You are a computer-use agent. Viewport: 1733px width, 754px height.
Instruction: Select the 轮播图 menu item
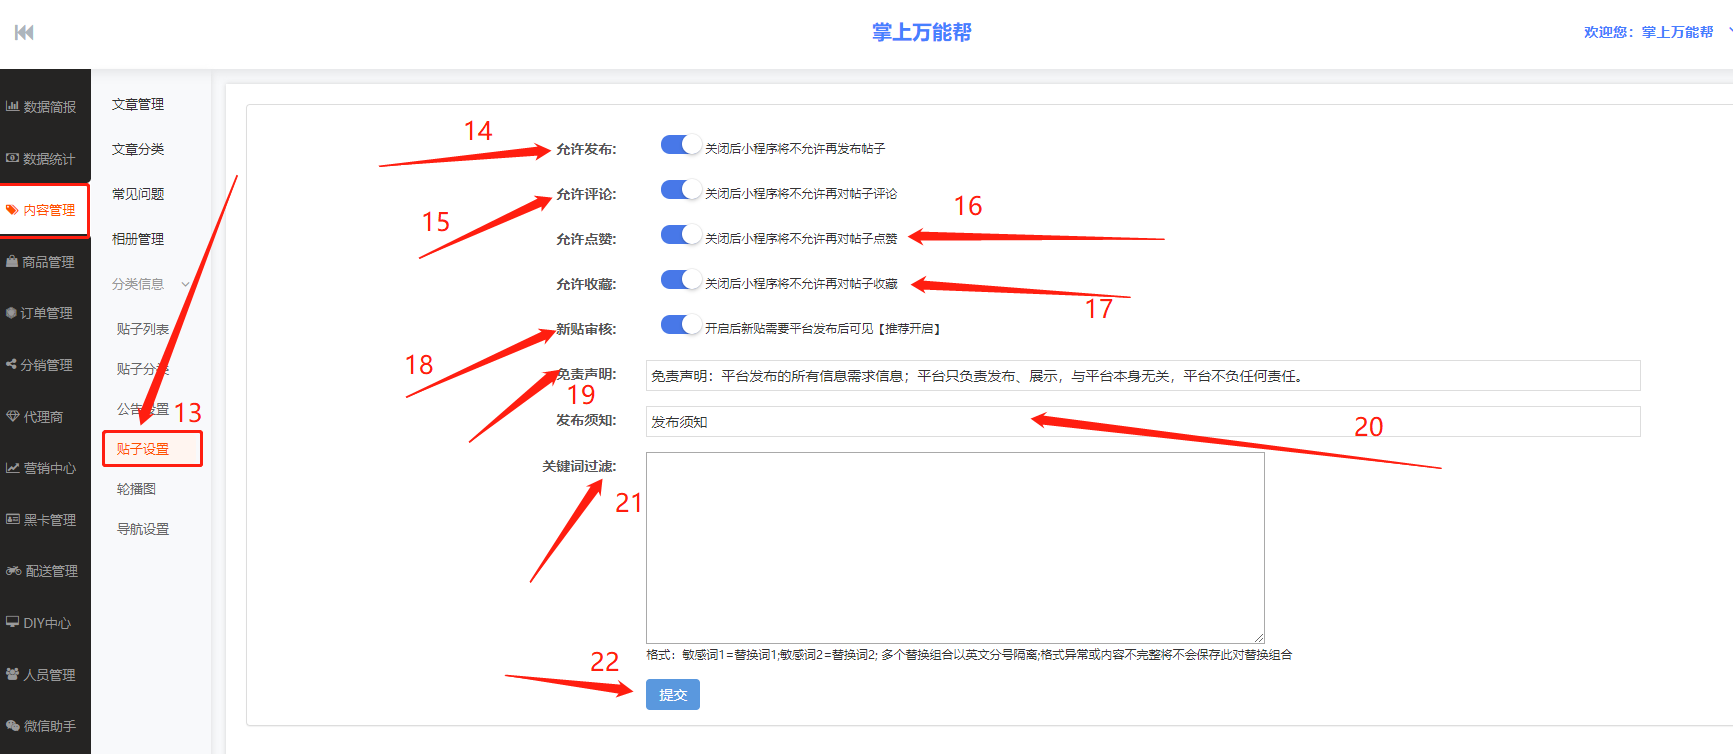[136, 489]
